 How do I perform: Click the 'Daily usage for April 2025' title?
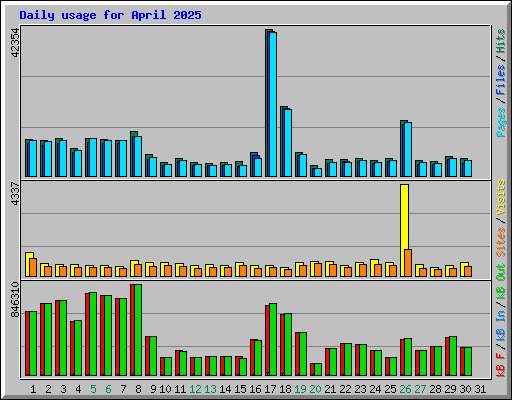click(x=110, y=15)
